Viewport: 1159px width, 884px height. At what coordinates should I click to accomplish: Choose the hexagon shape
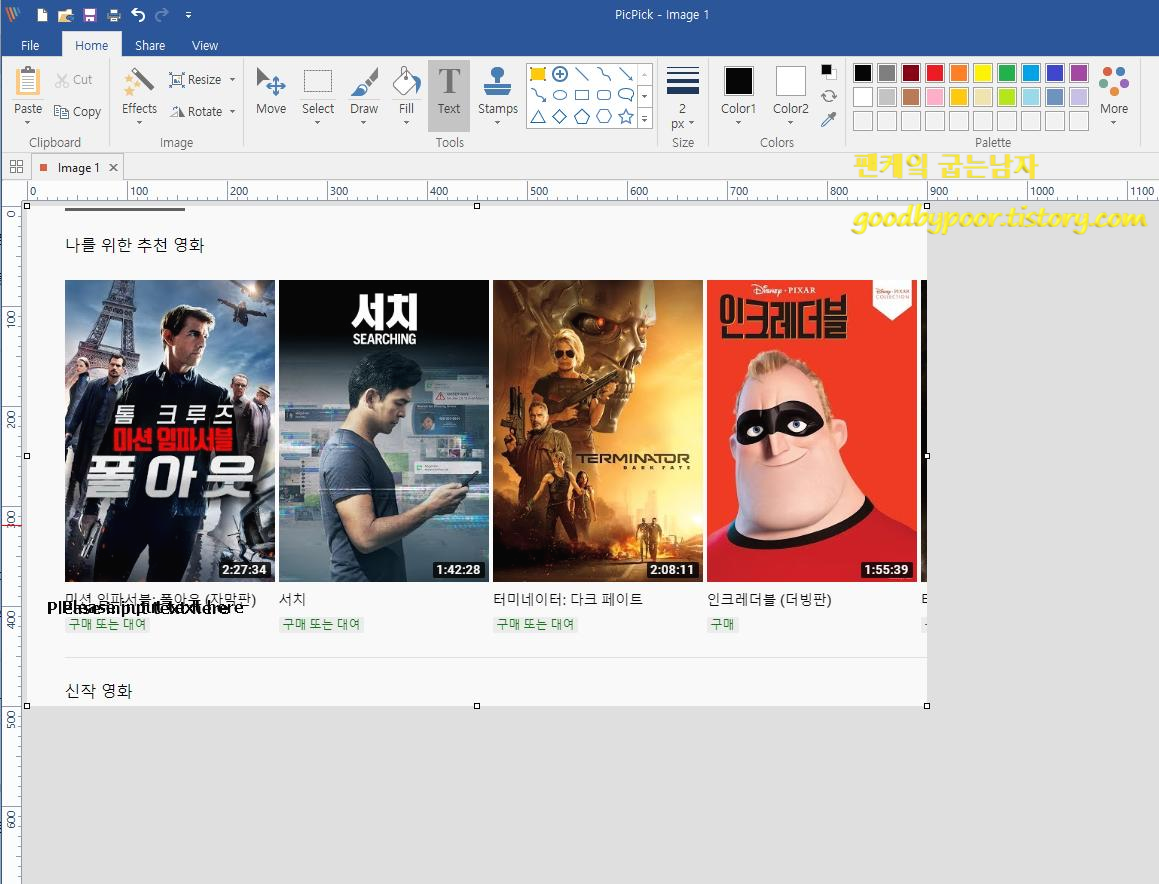tap(604, 117)
